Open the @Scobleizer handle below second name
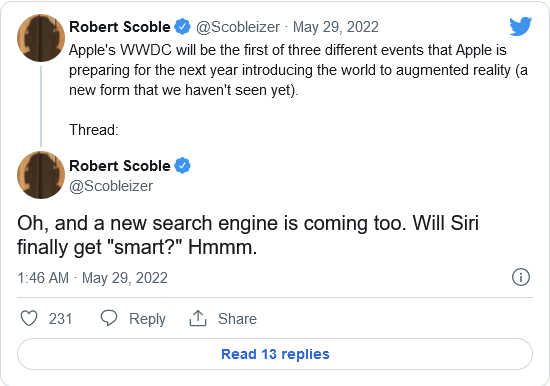Viewport: 550px width, 386px height. (111, 186)
